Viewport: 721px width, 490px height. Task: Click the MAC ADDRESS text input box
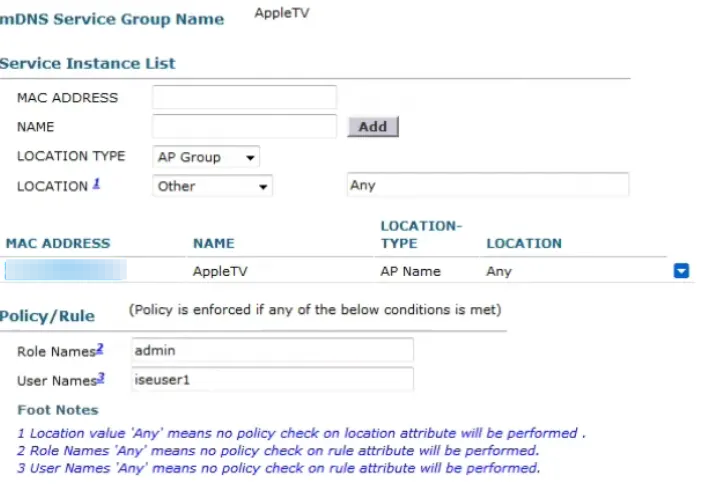pyautogui.click(x=244, y=97)
